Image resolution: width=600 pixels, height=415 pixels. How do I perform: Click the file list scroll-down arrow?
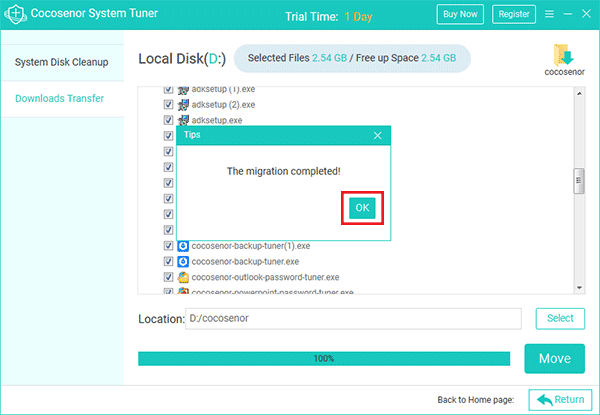(x=579, y=288)
